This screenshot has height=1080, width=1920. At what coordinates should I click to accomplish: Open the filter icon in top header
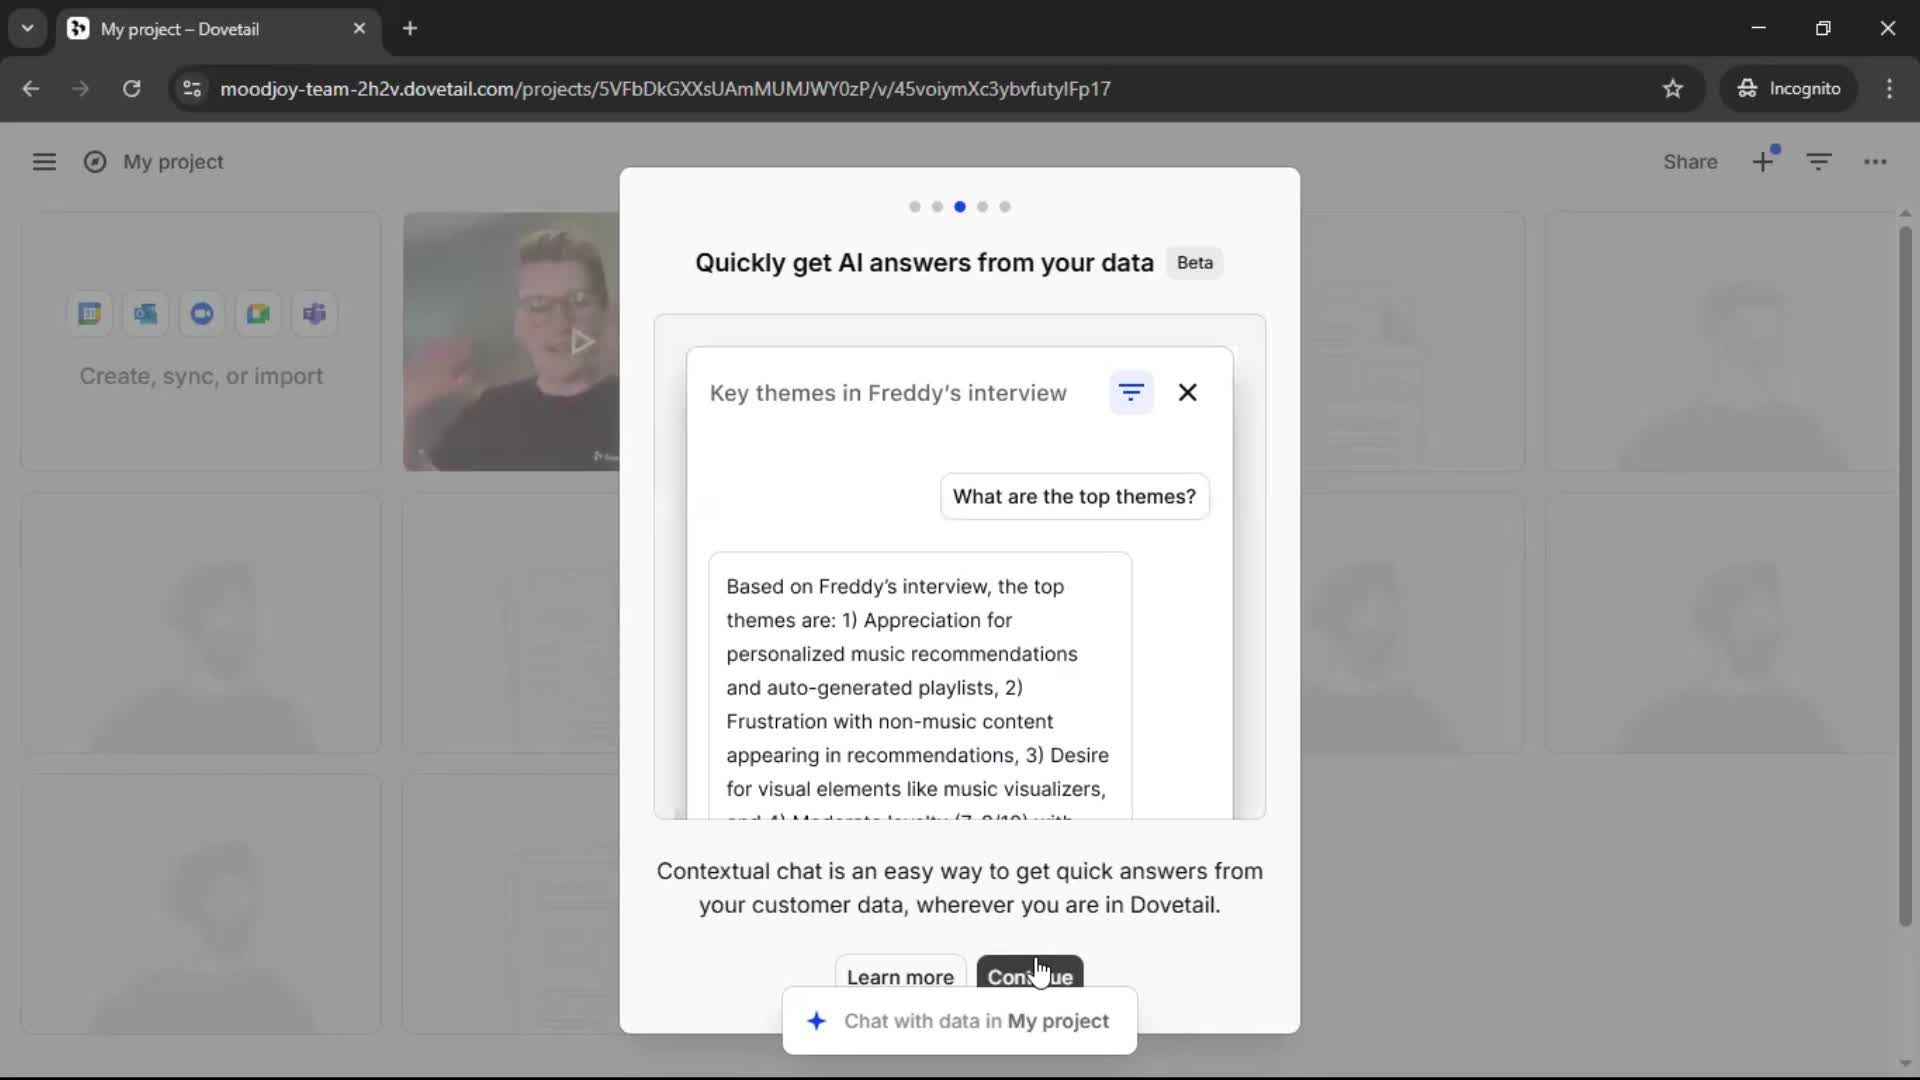tap(1819, 162)
